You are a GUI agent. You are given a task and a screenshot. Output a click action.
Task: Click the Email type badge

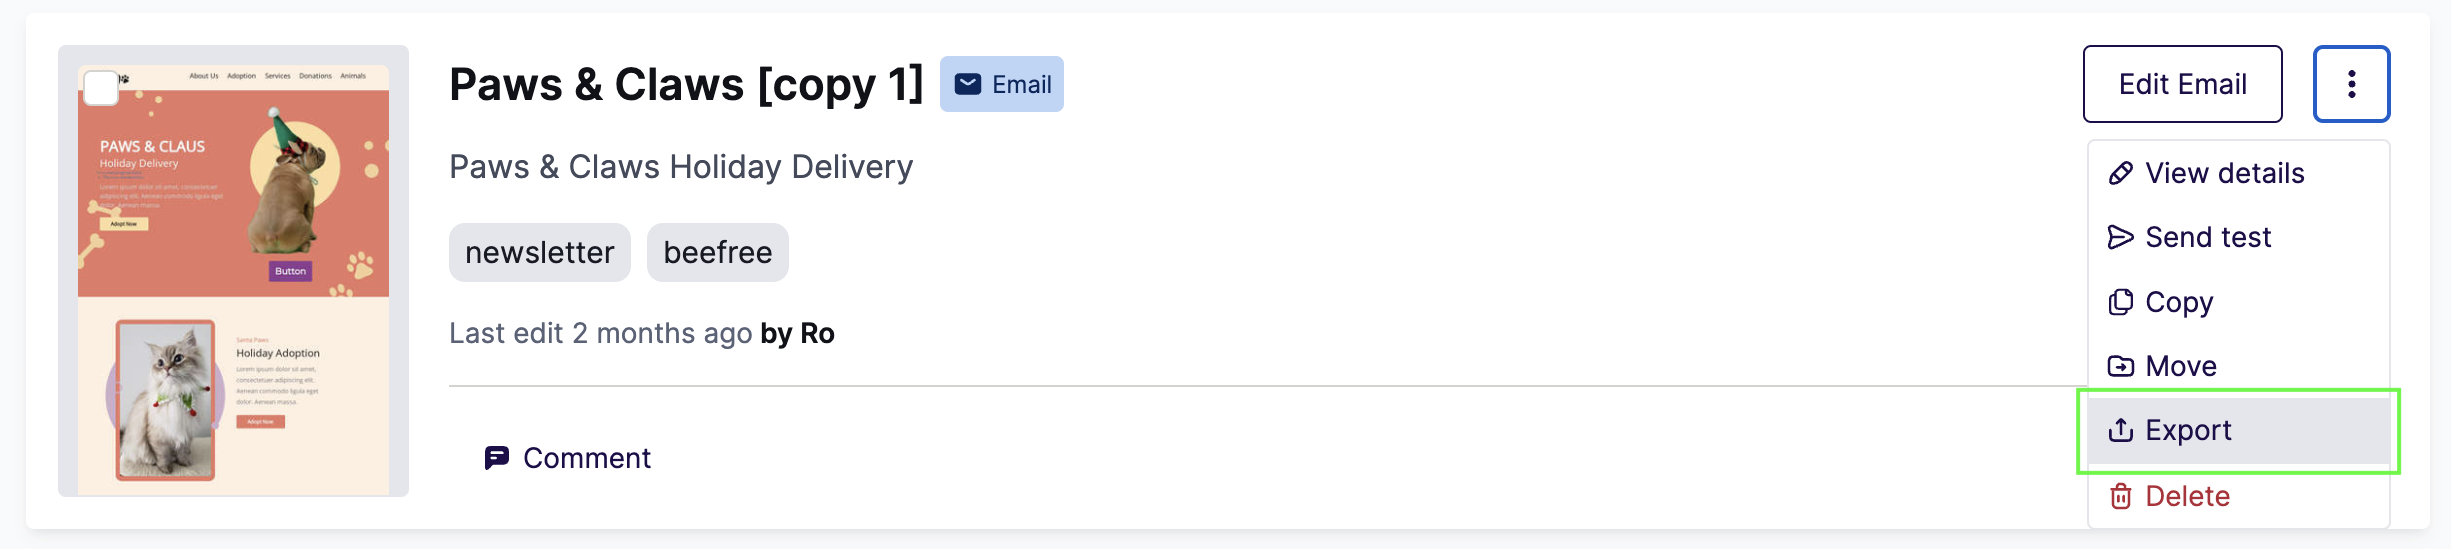[1001, 84]
